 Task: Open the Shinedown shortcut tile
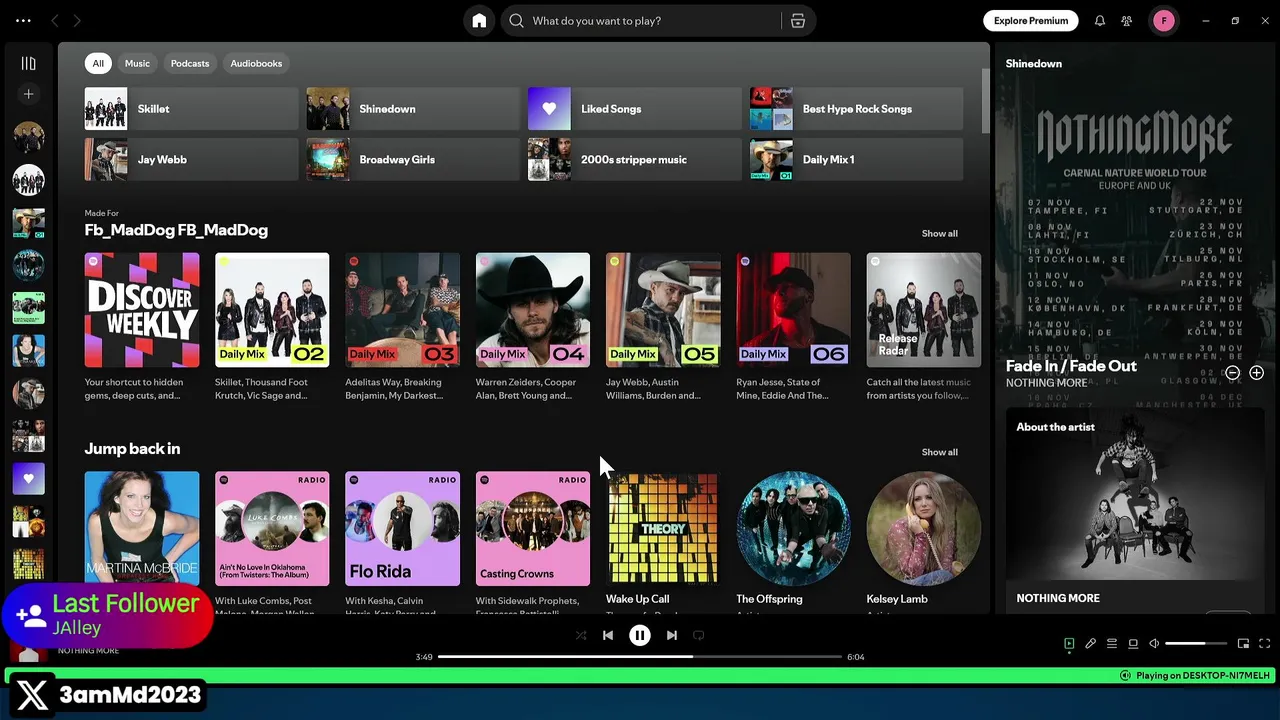pos(413,109)
